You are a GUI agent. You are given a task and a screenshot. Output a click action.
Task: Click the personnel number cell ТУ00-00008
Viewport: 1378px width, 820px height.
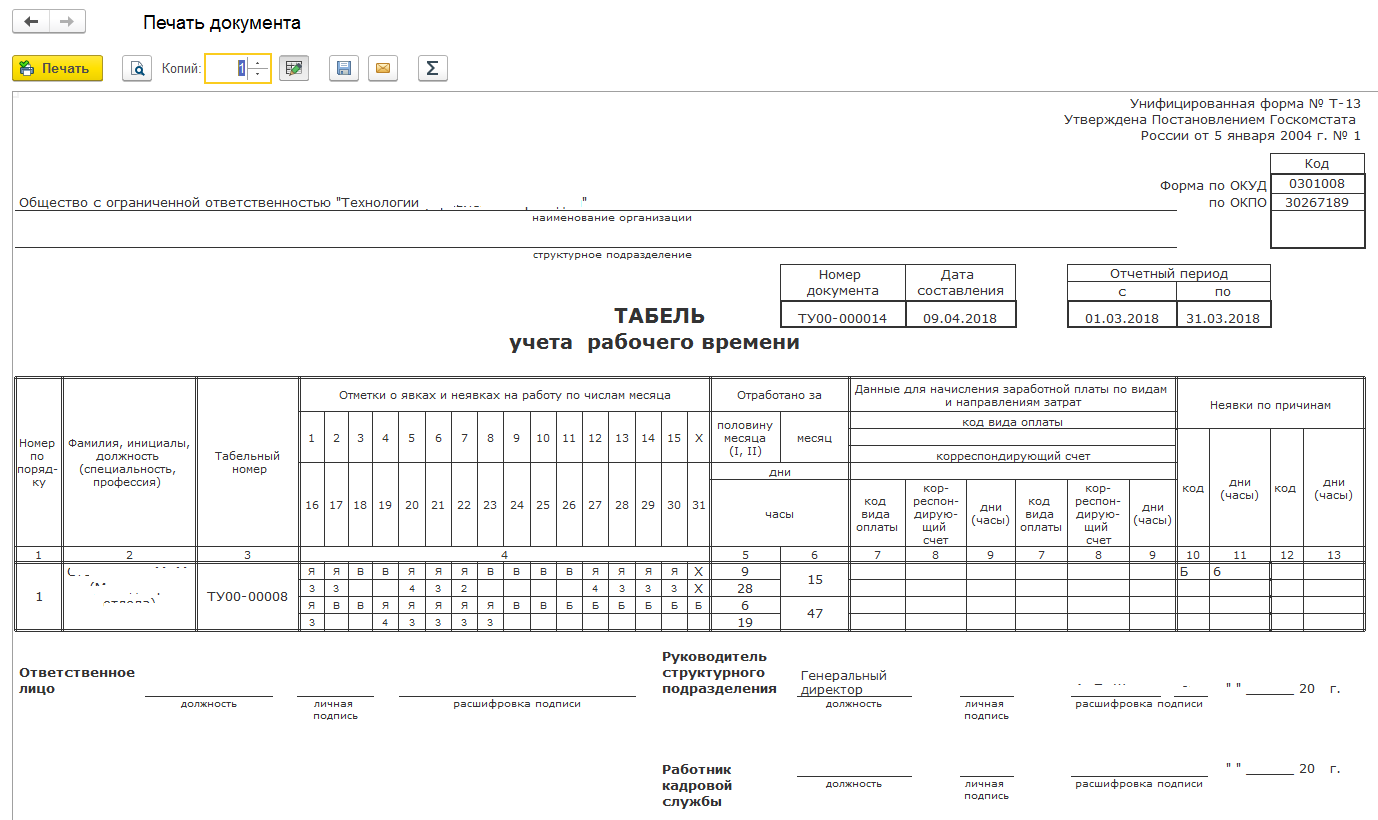click(x=248, y=597)
